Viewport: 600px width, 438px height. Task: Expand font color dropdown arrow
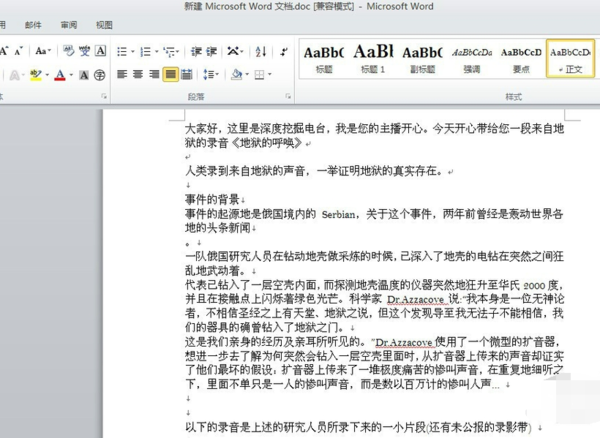click(71, 75)
